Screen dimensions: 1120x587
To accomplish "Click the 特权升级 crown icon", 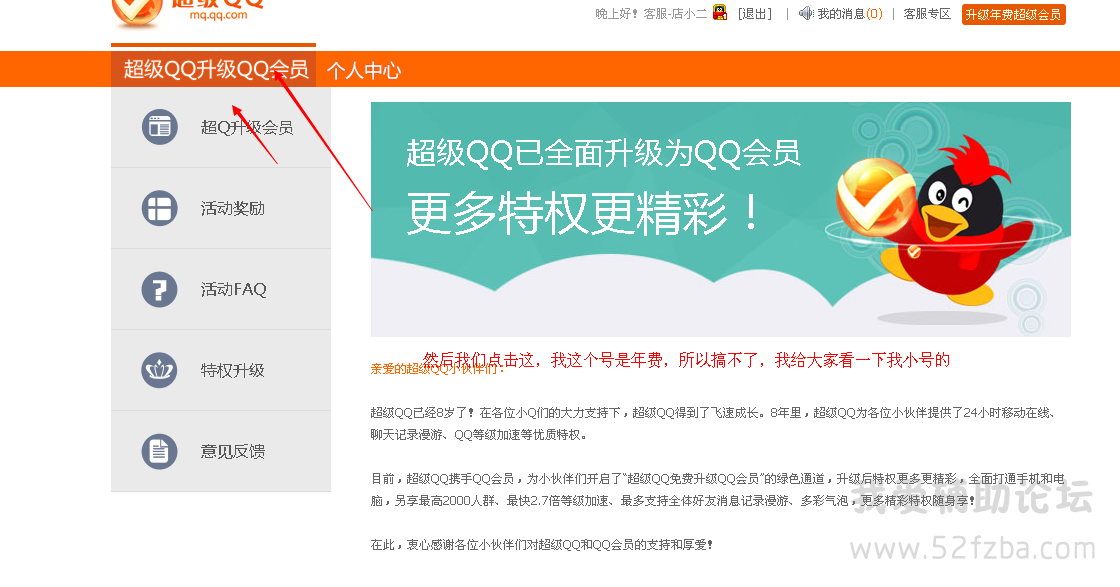I will click(x=159, y=370).
